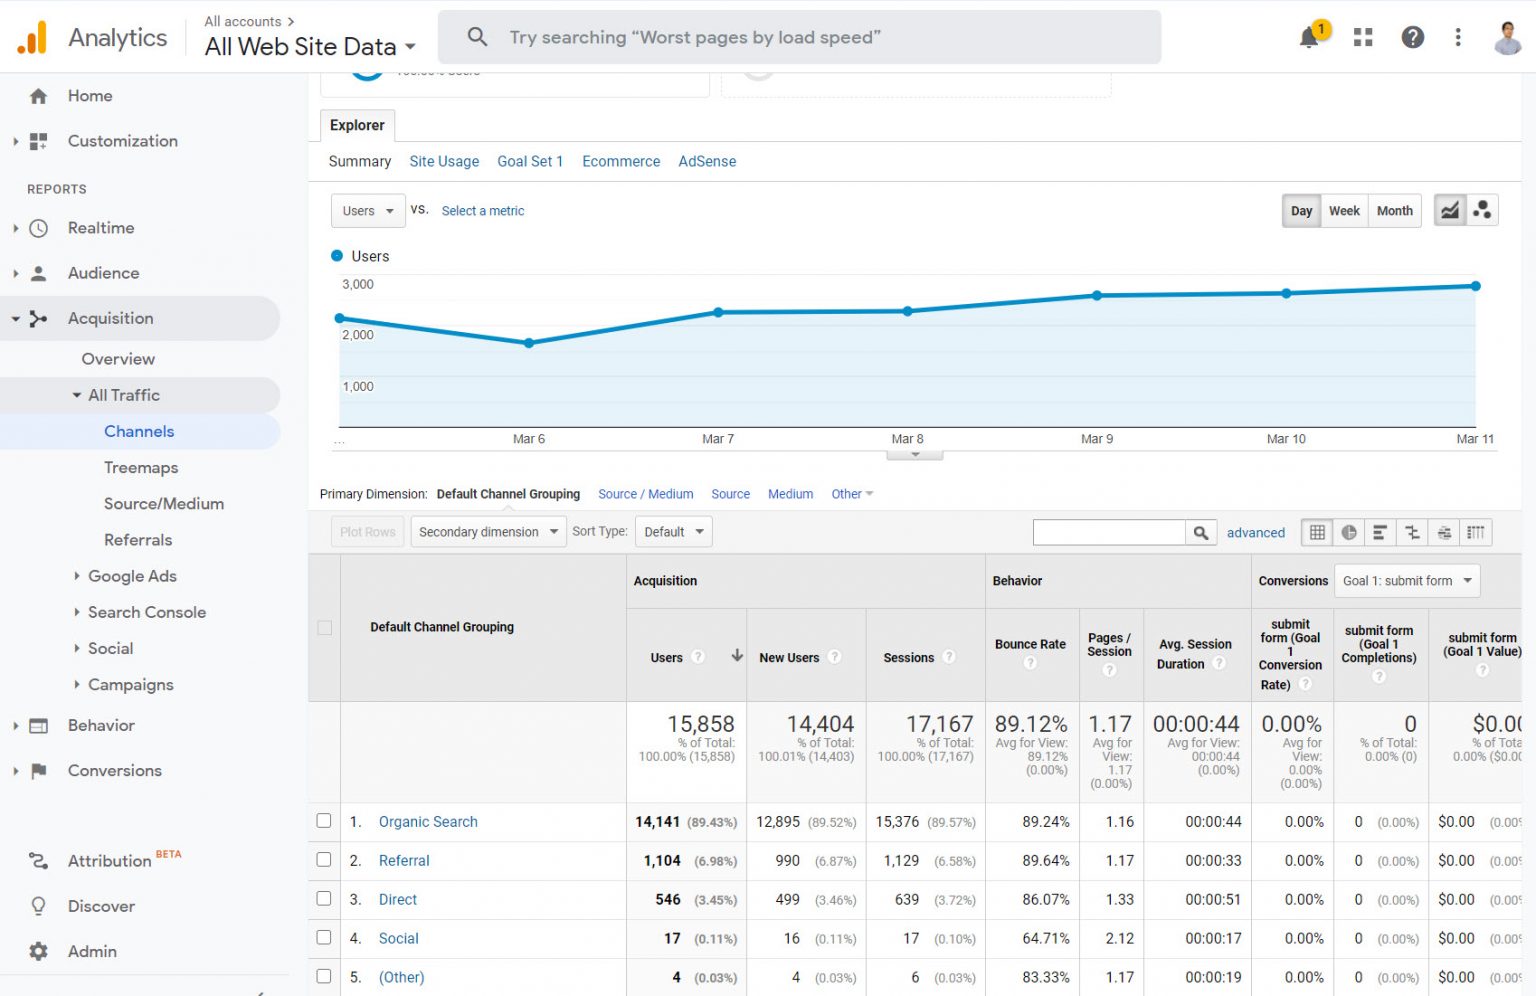Check the Organic Search row checkbox
Screen dimensions: 1536x996
pyautogui.click(x=323, y=821)
